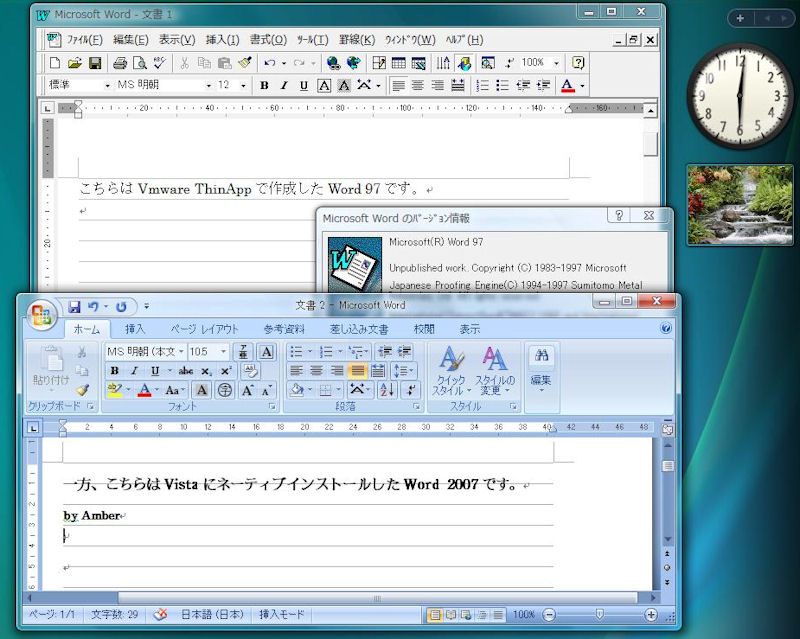Click the horizontal scrollbar in Word 2007

click(378, 598)
